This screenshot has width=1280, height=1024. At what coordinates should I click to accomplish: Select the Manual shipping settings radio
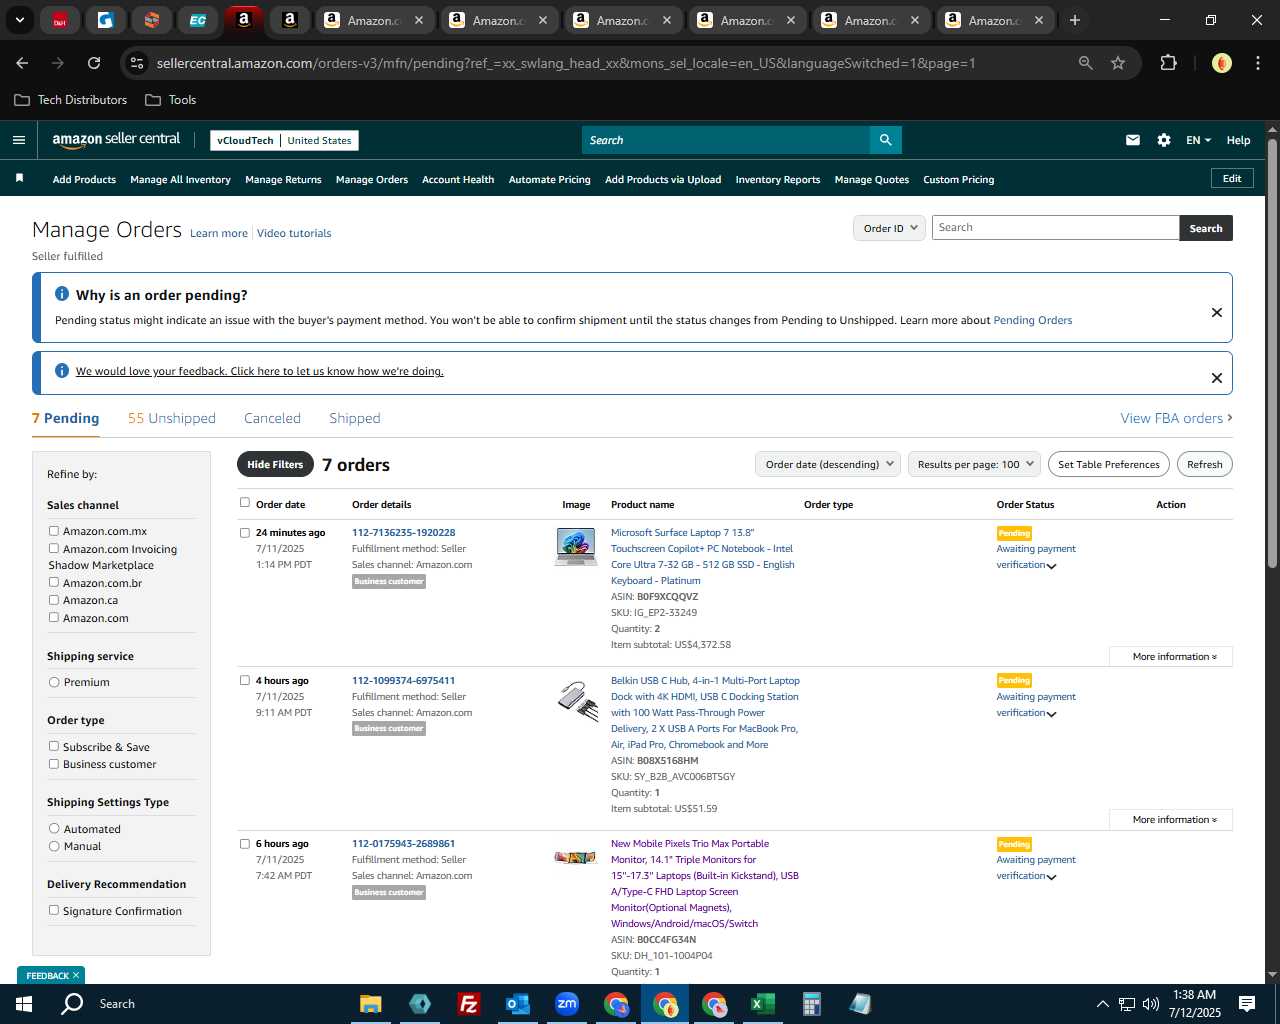click(x=54, y=846)
